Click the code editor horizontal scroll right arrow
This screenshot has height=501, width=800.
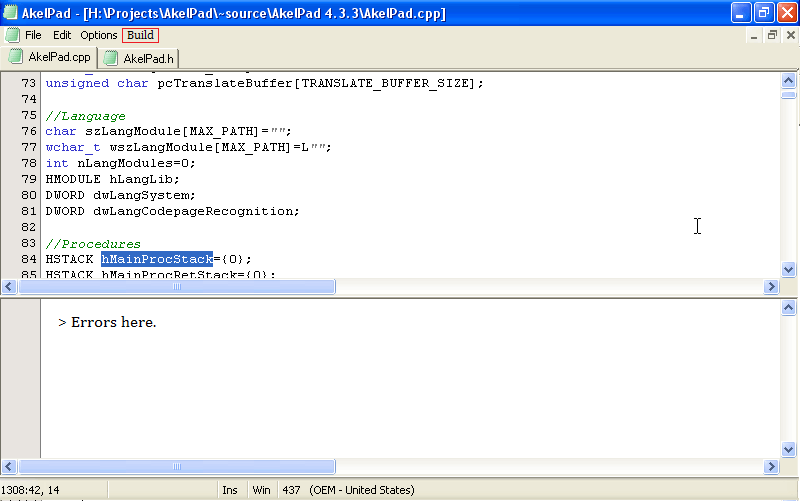point(771,287)
